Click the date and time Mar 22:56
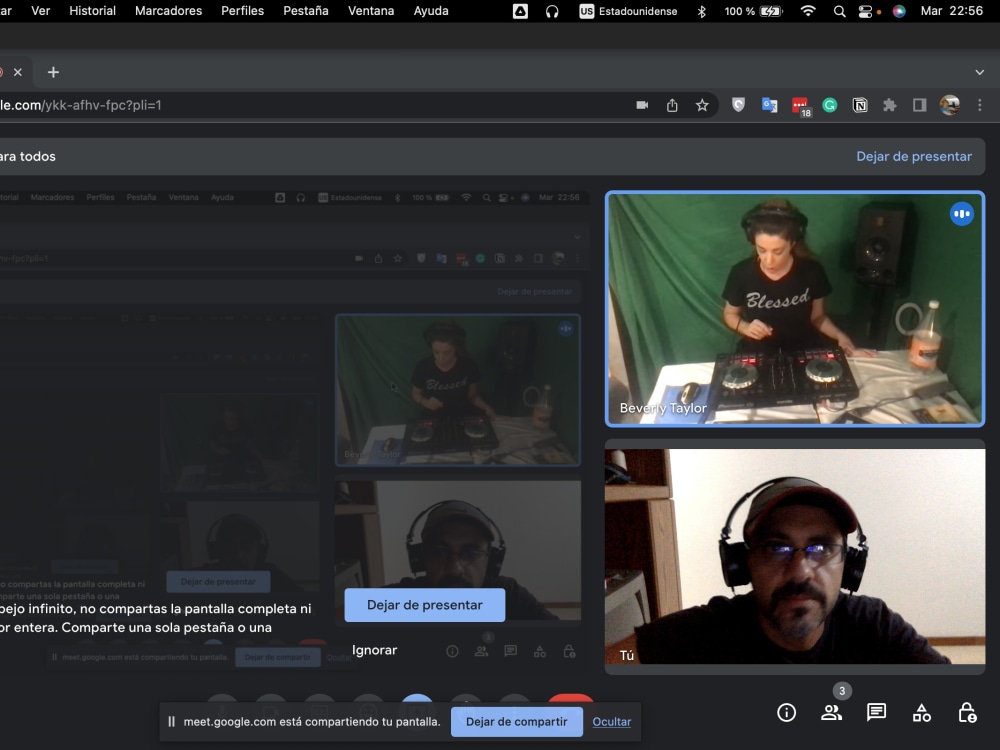Image resolution: width=1000 pixels, height=750 pixels. tap(952, 11)
